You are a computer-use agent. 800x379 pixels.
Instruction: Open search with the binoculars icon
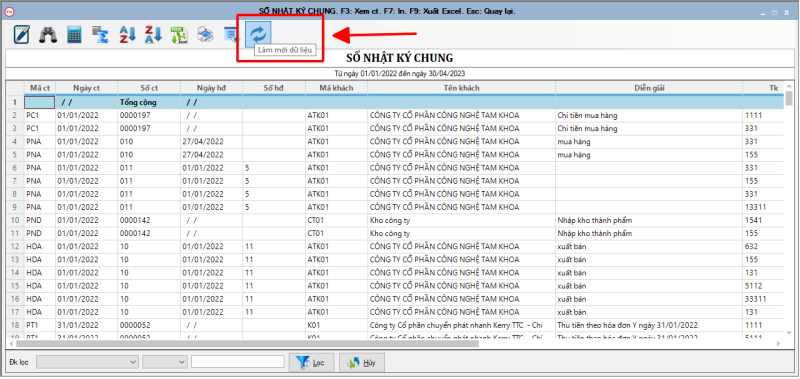click(48, 34)
